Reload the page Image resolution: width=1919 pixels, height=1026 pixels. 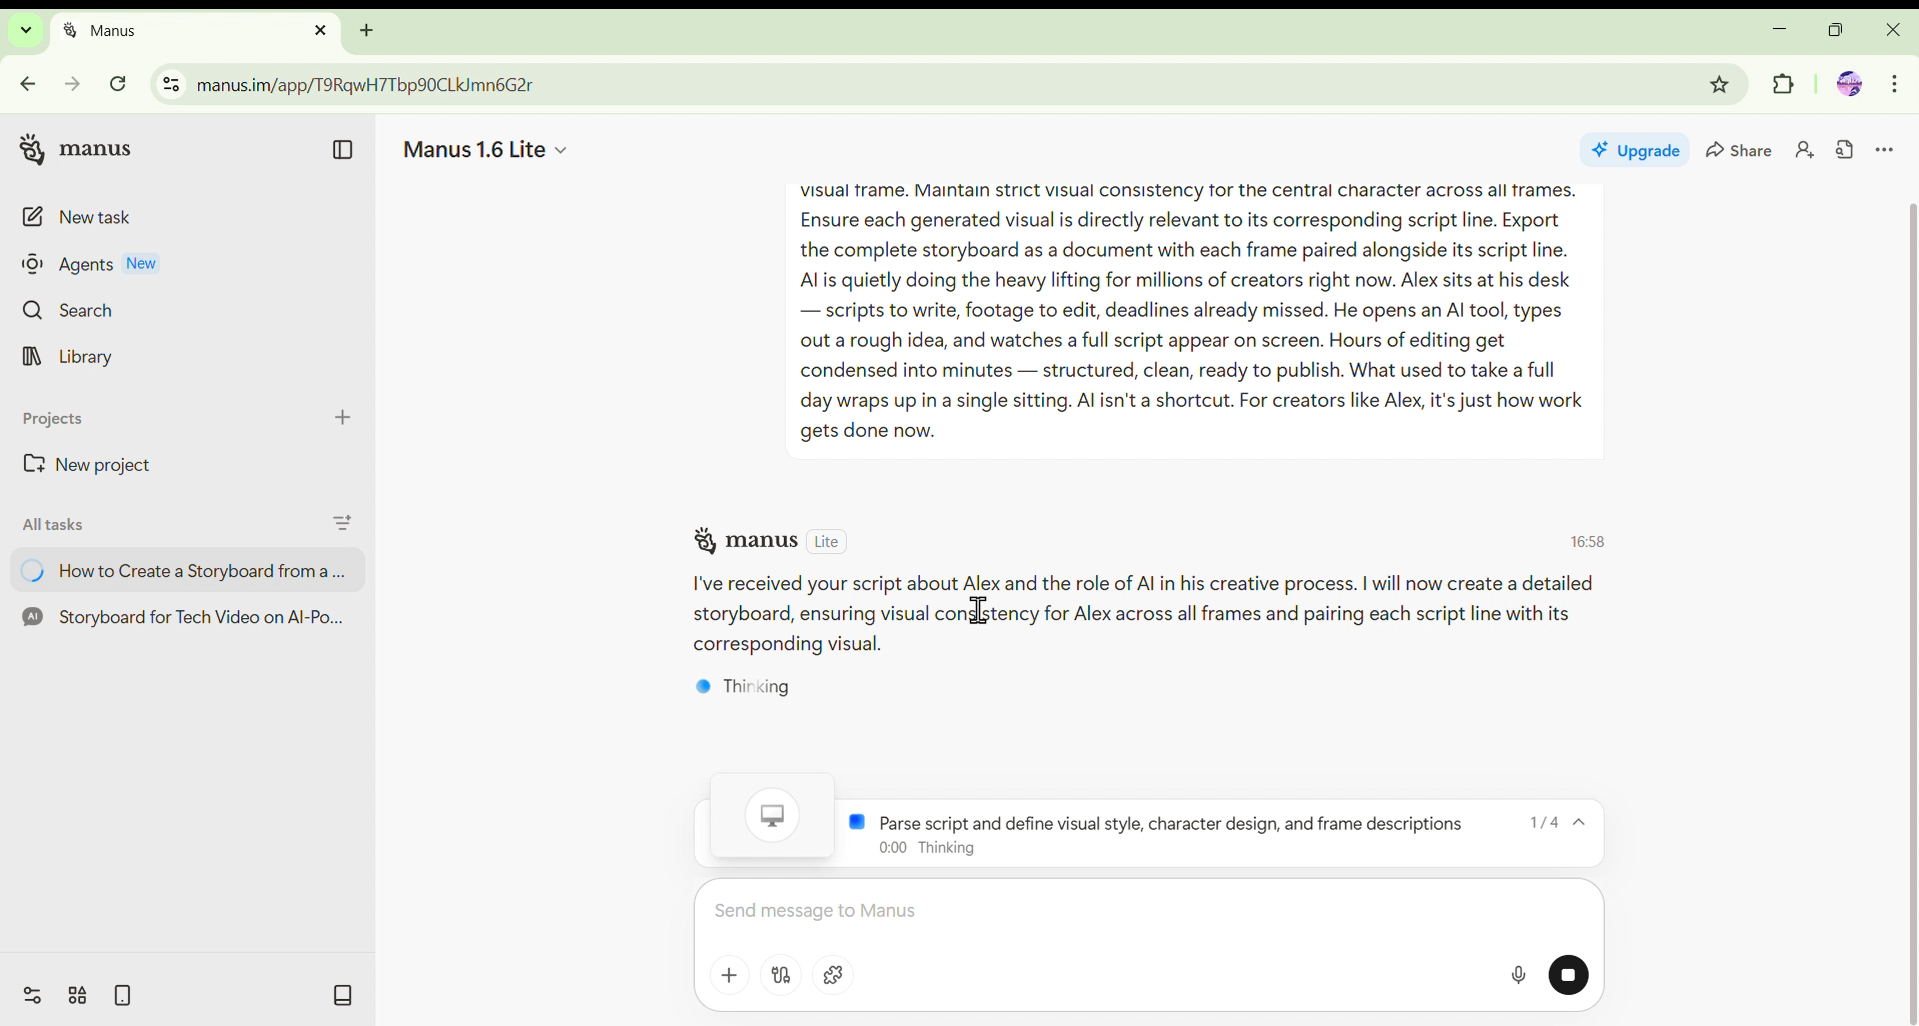coord(119,86)
